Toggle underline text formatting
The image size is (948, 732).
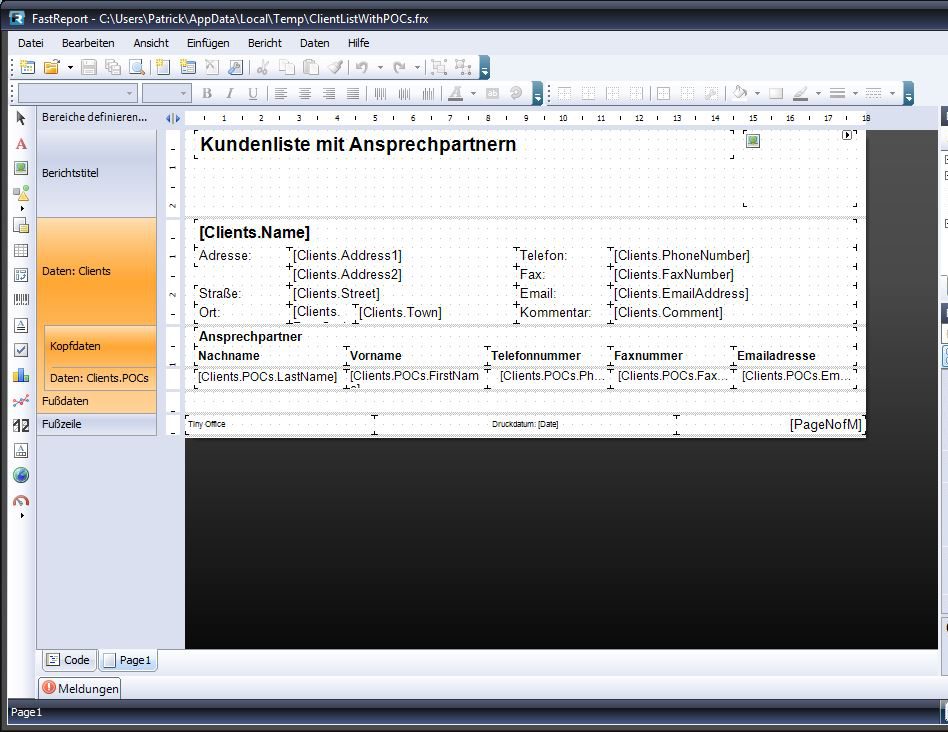[x=253, y=93]
